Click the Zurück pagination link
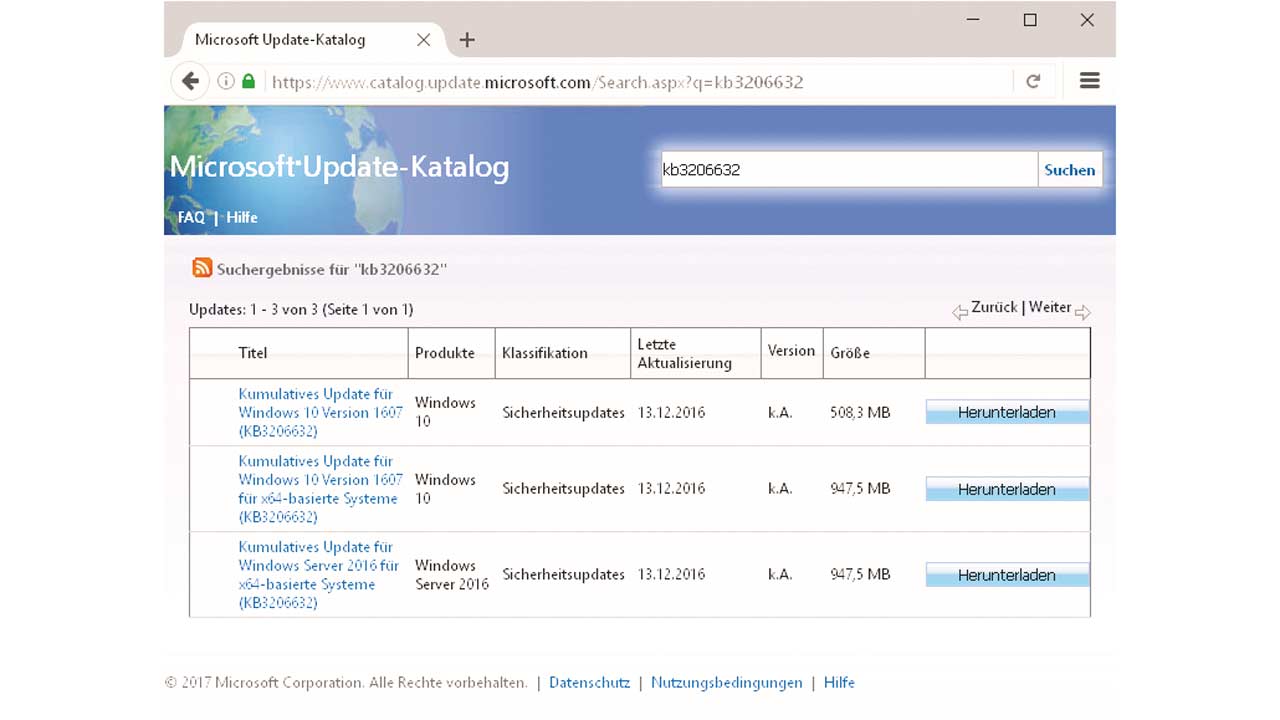Screen dimensions: 1280x720 [994, 308]
